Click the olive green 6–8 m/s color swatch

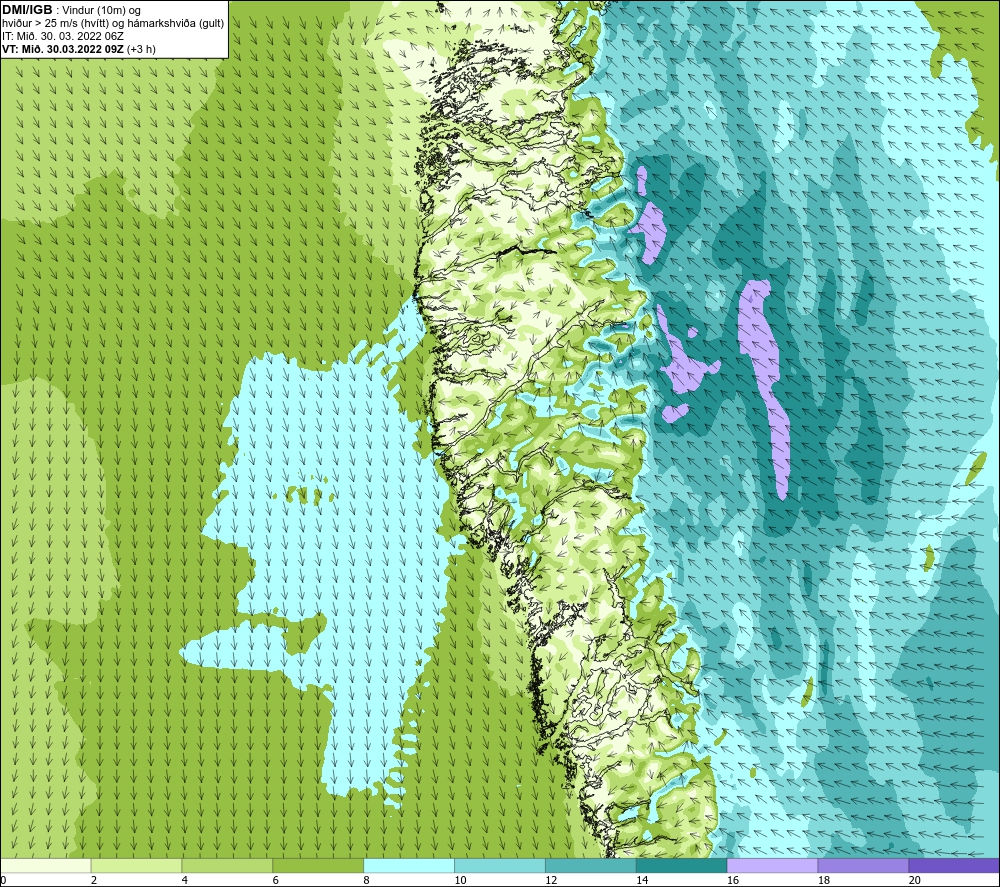pos(318,865)
